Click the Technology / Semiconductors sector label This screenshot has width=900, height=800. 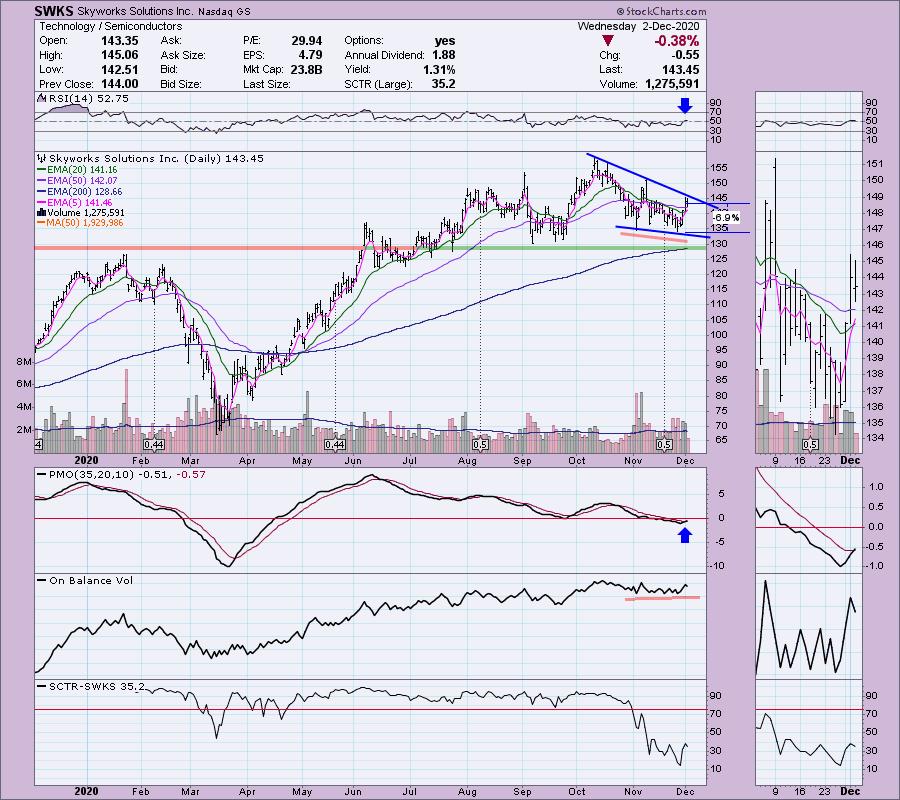click(x=111, y=26)
